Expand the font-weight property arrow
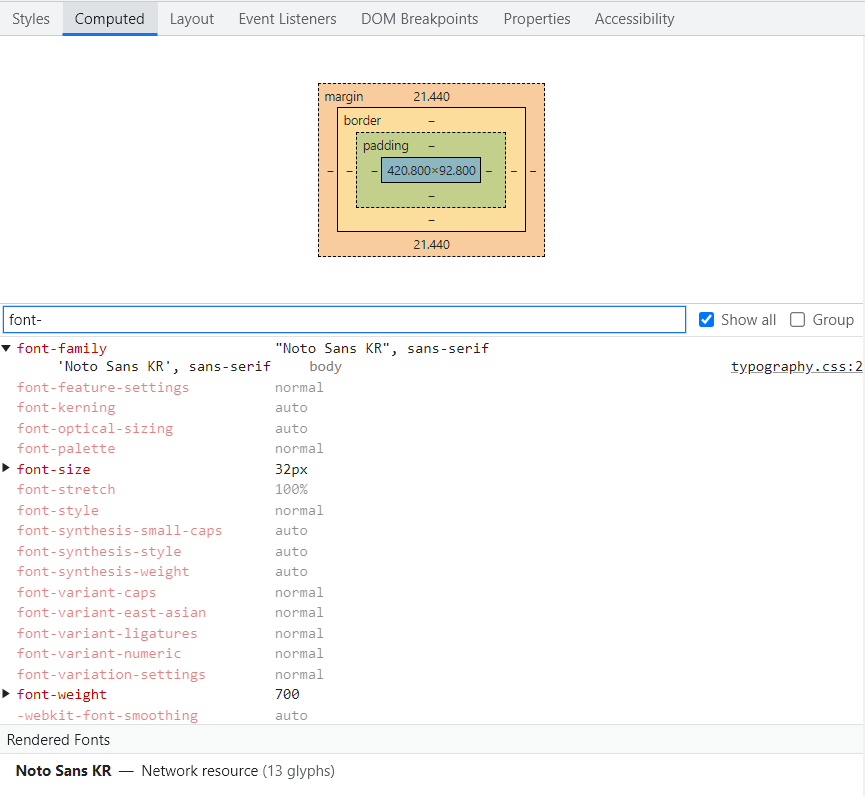Screen dimensions: 865x796 [7, 694]
